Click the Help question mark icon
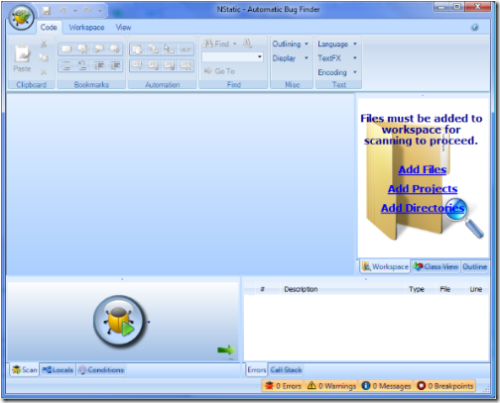The width and height of the screenshot is (500, 403). [475, 27]
